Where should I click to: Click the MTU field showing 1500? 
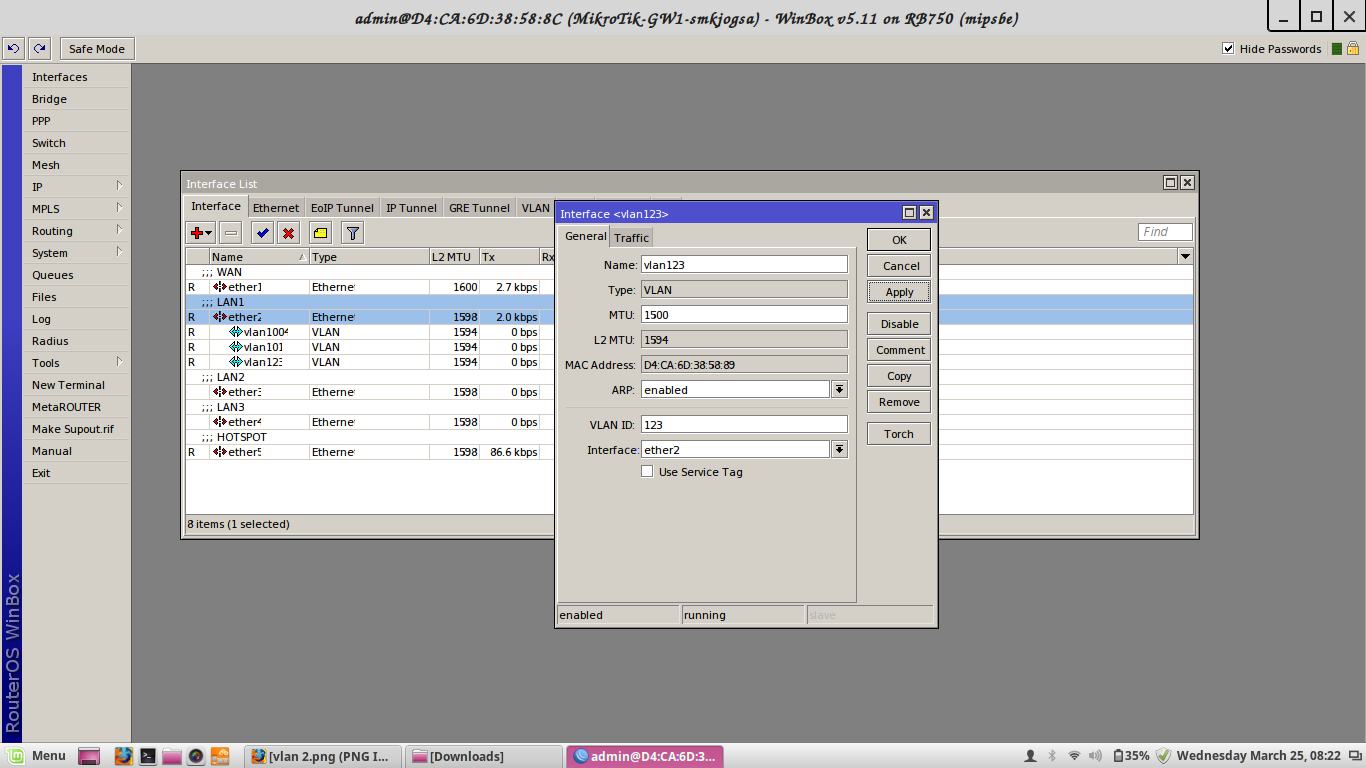click(744, 314)
